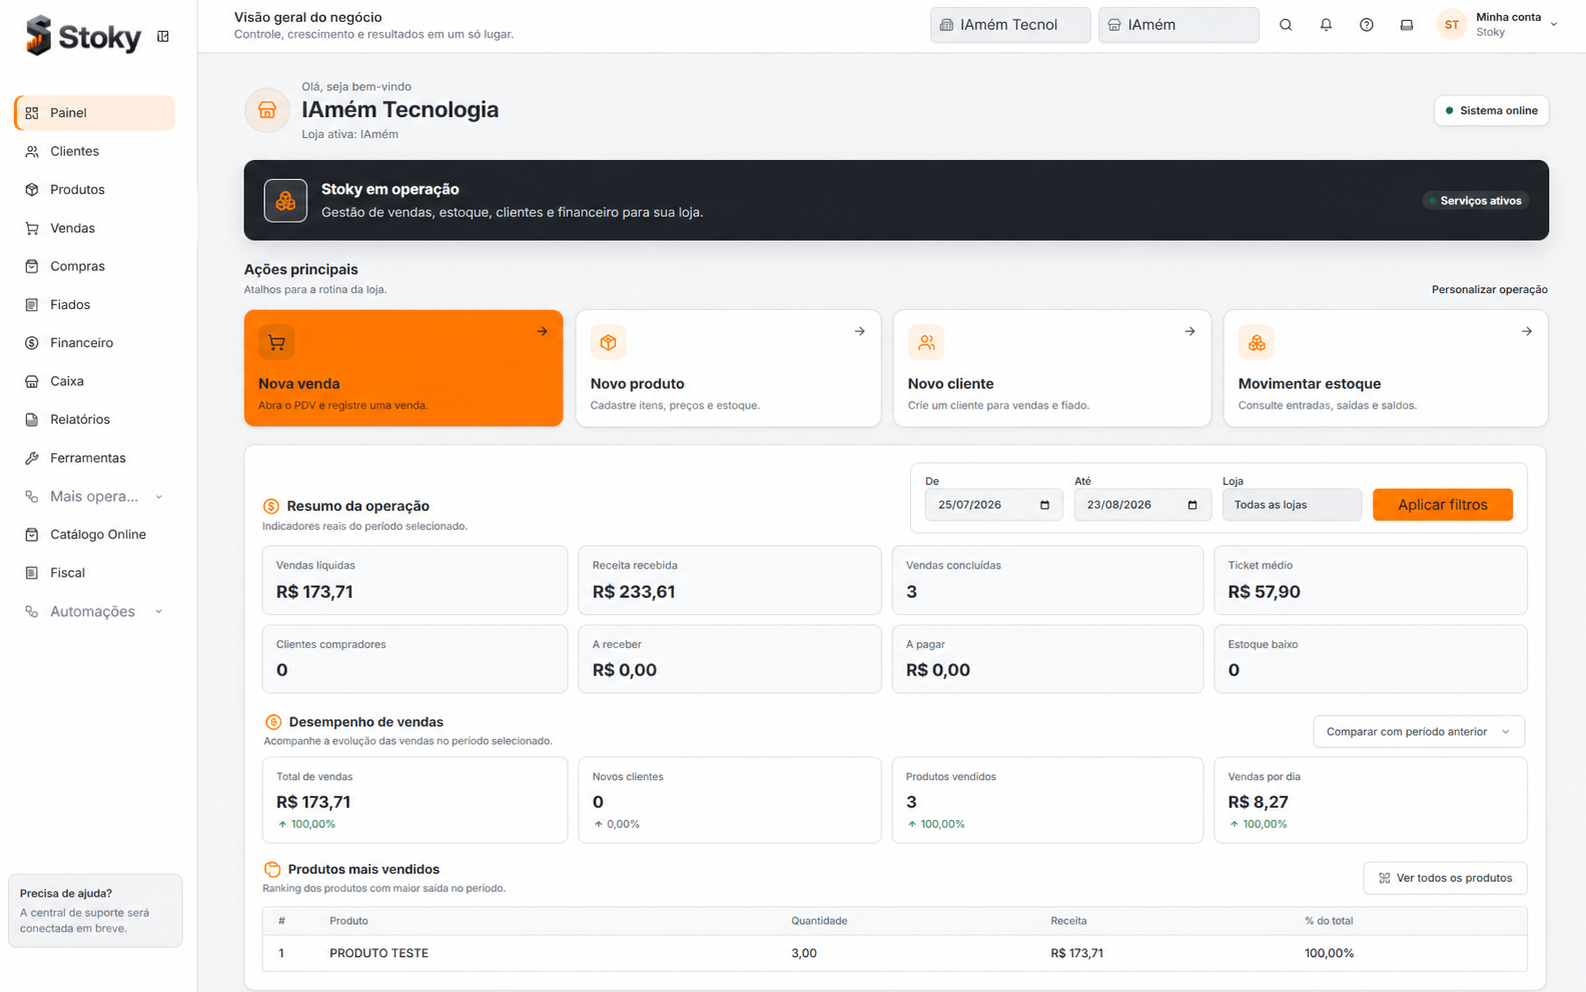The width and height of the screenshot is (1586, 992).
Task: Click the PRODUTO TESTE table row name
Action: pos(379,954)
